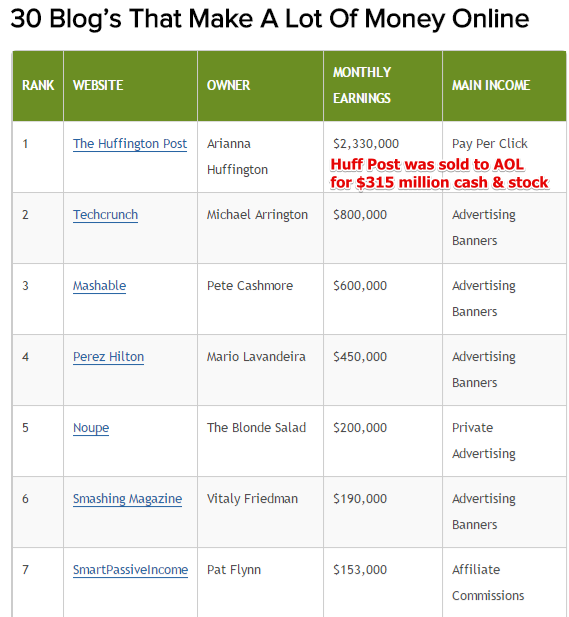Visit the SmartPassiveIncome link
Screen dimensions: 569x617
(x=130, y=570)
